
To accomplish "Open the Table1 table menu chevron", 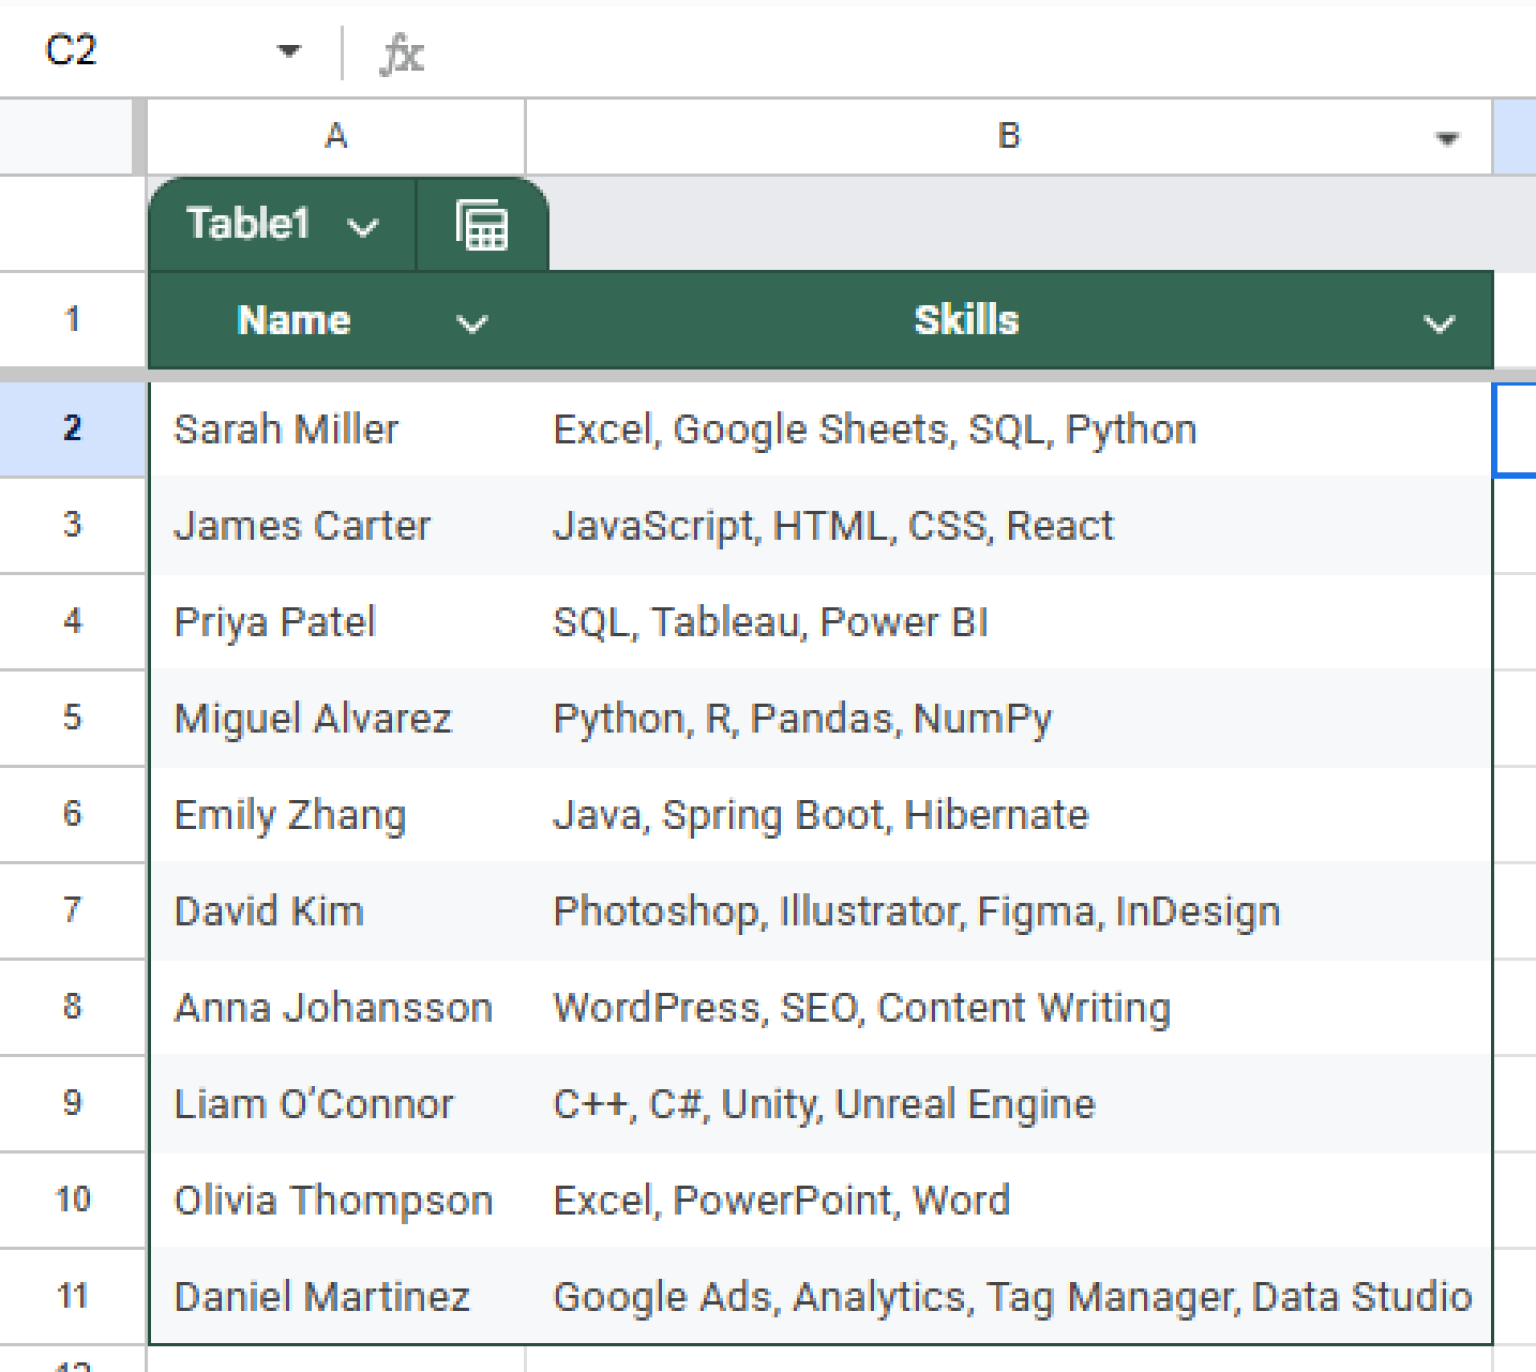I will [364, 226].
